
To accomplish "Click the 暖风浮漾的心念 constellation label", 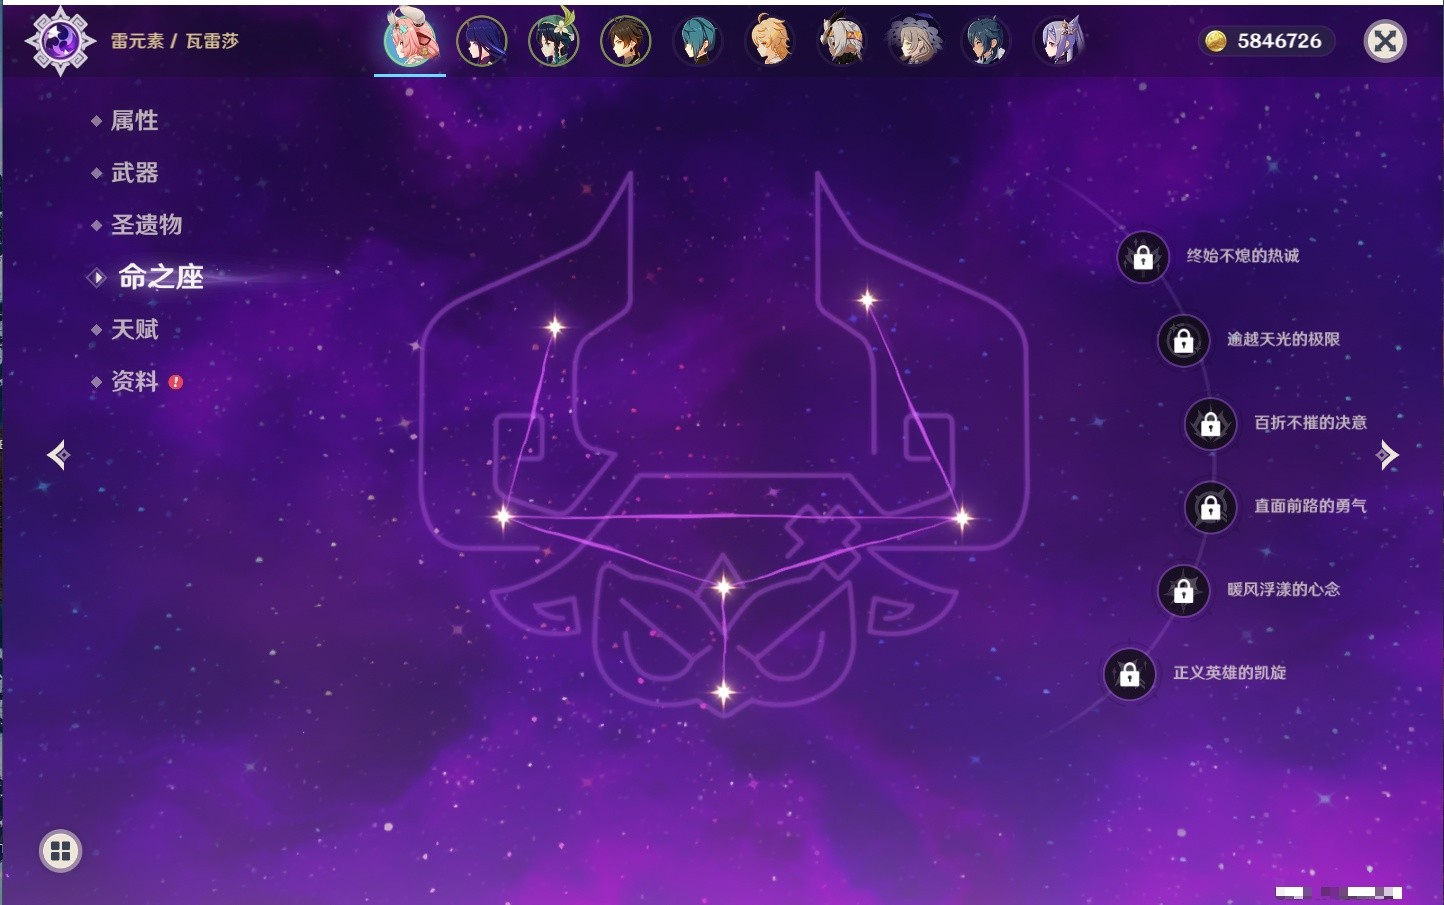I will tap(1283, 589).
